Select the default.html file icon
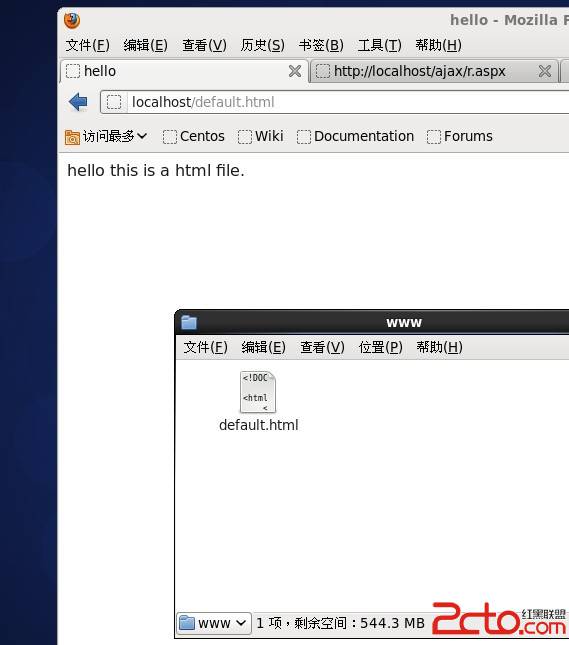This screenshot has height=645, width=569. click(x=258, y=392)
